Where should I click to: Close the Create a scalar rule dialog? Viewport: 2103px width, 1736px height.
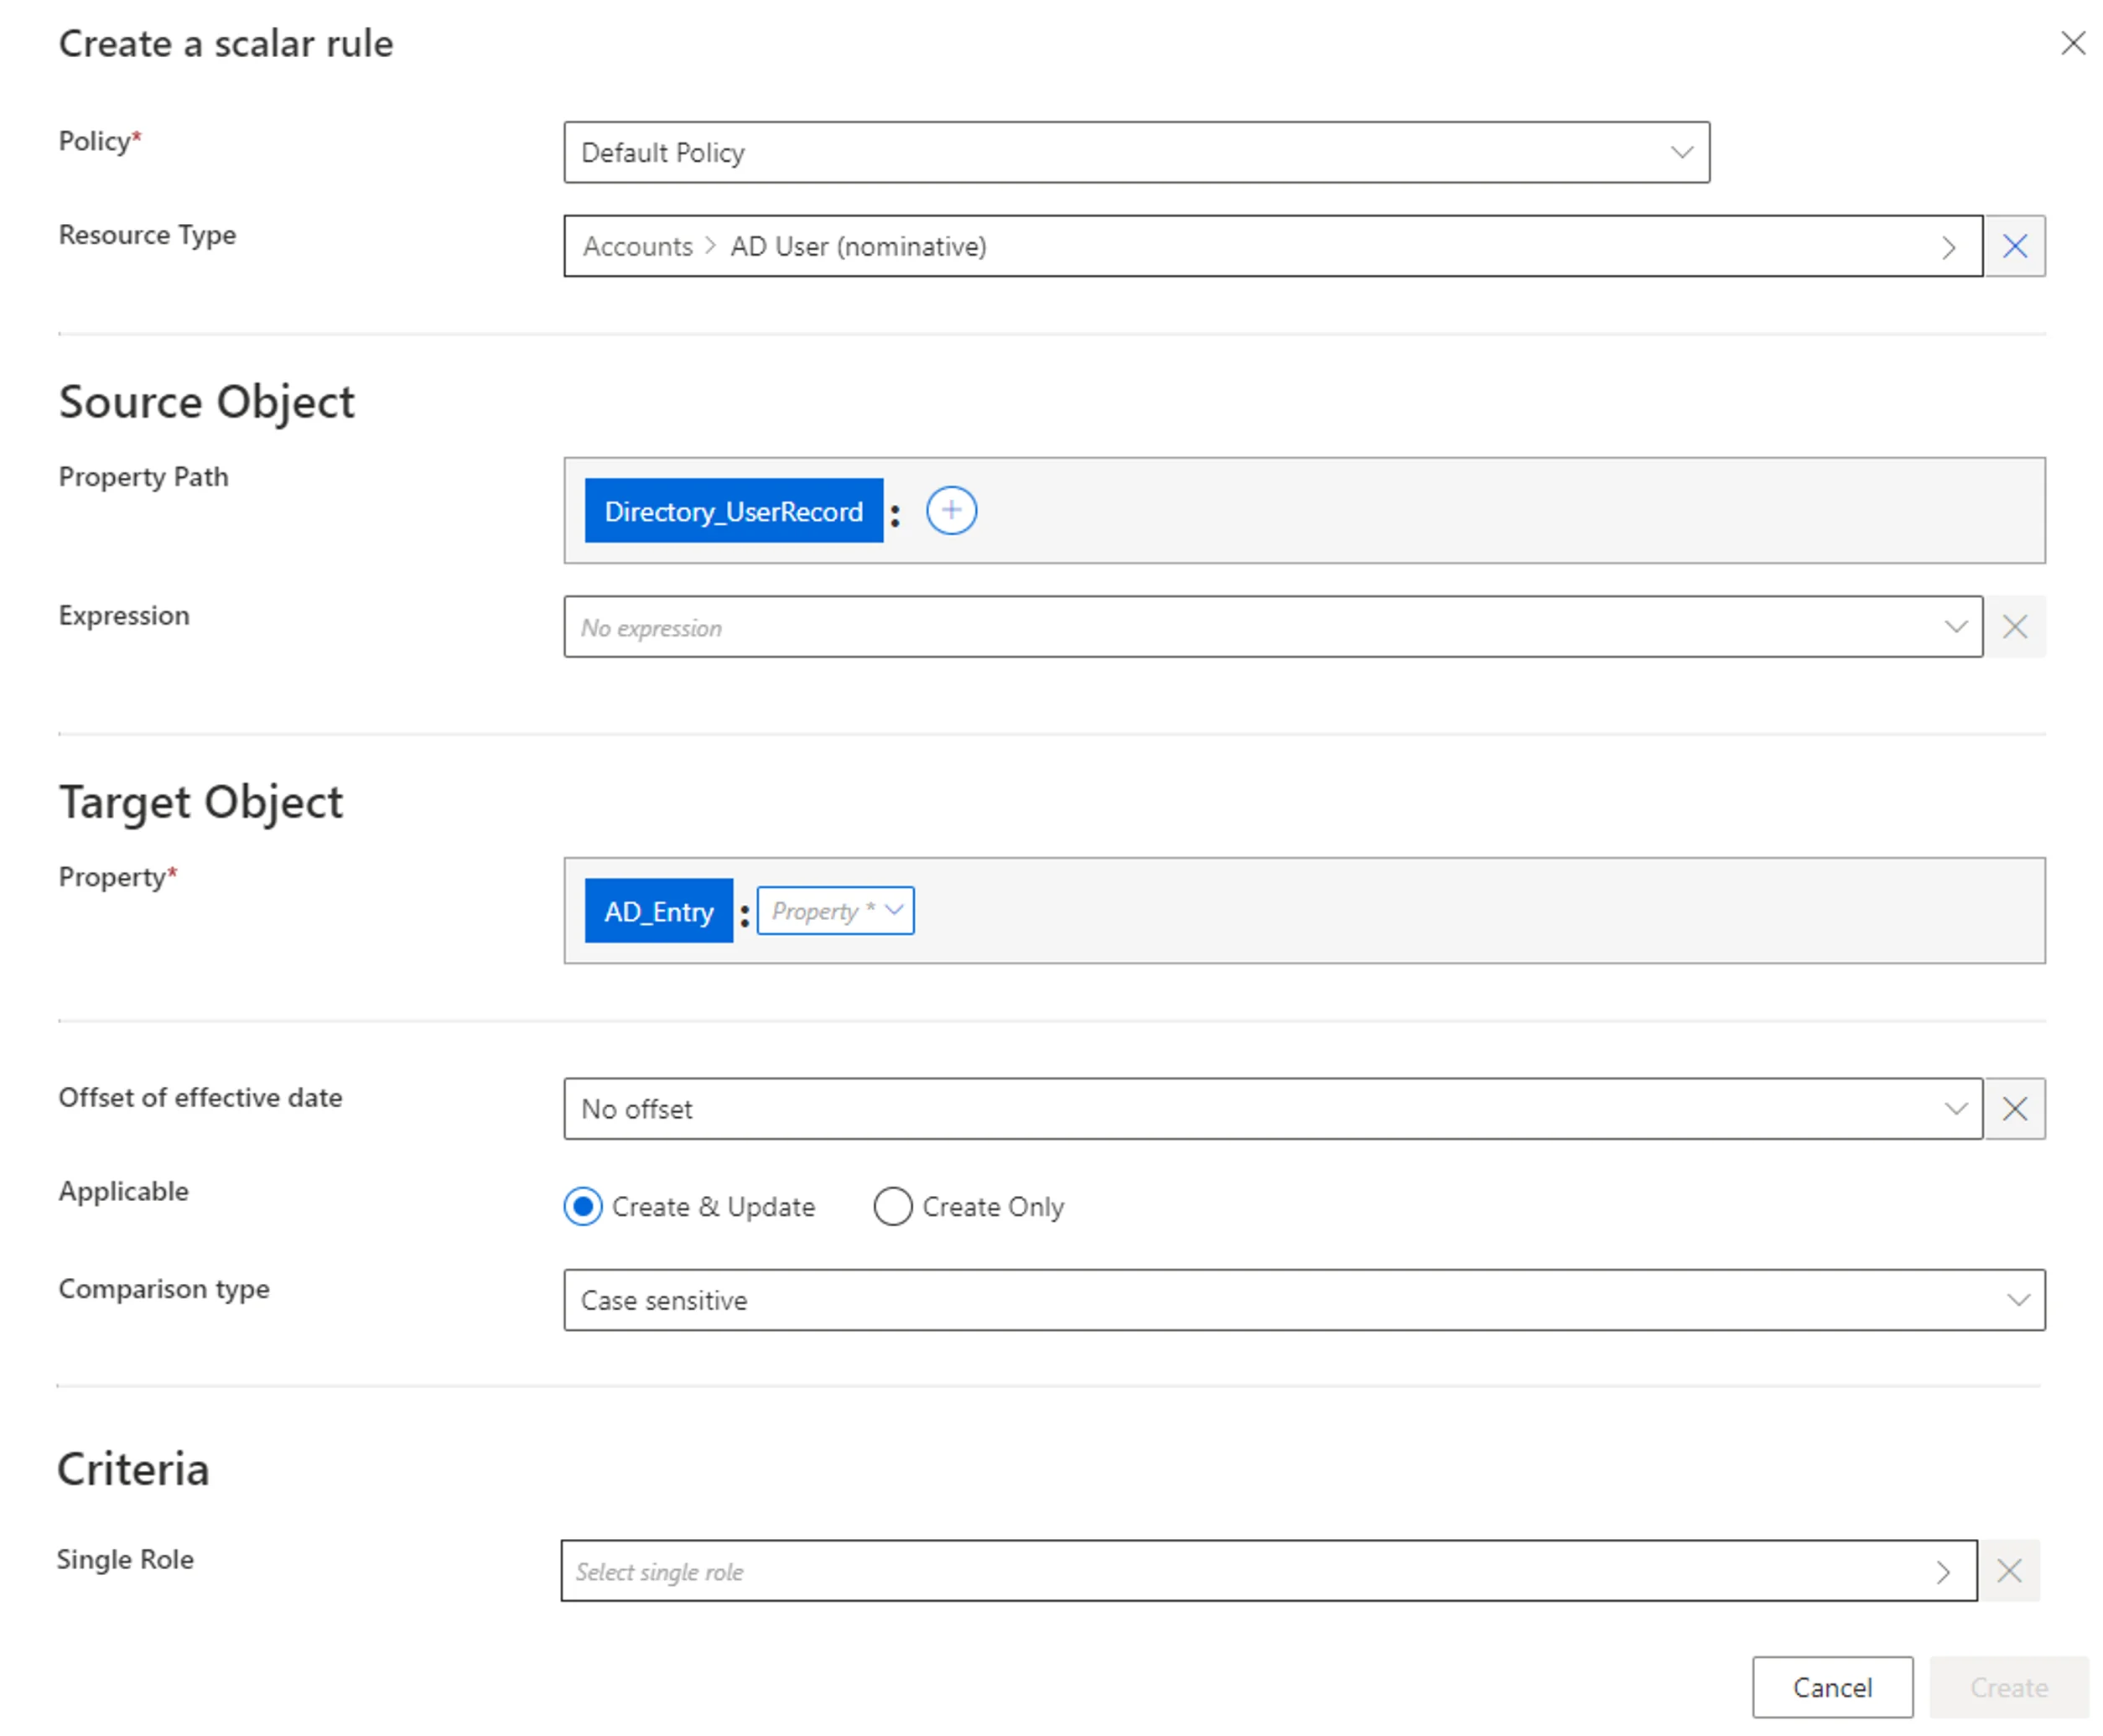click(2072, 43)
